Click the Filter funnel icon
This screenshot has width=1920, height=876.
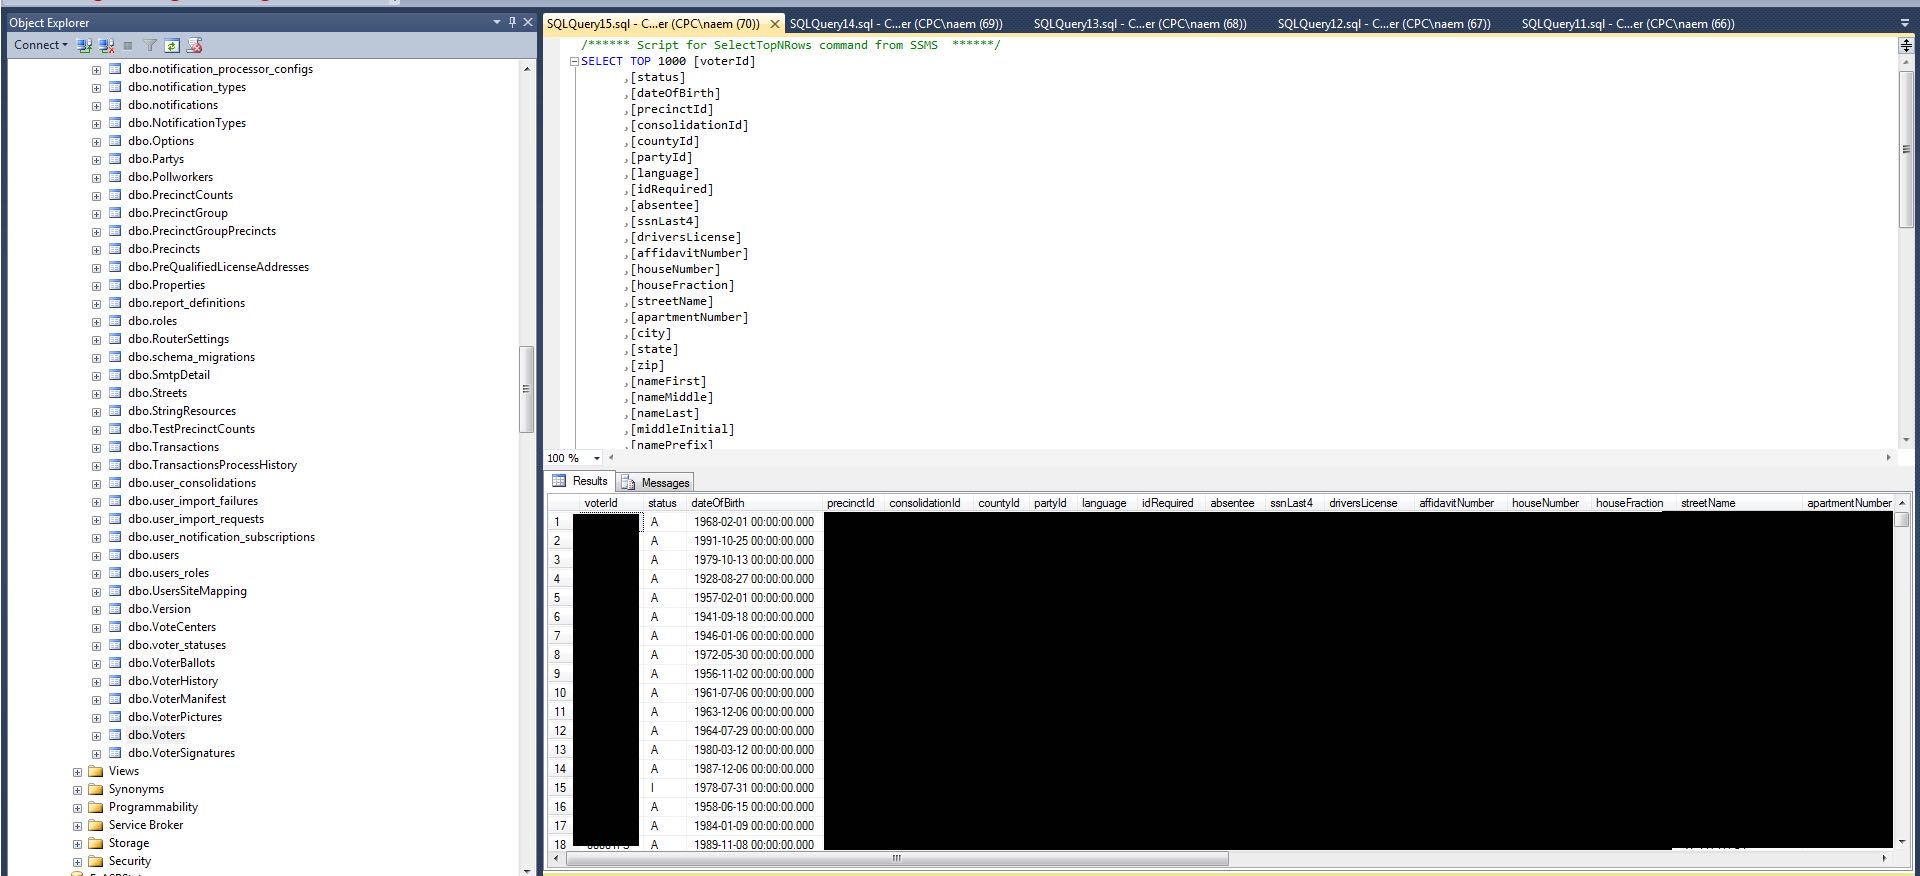click(150, 45)
